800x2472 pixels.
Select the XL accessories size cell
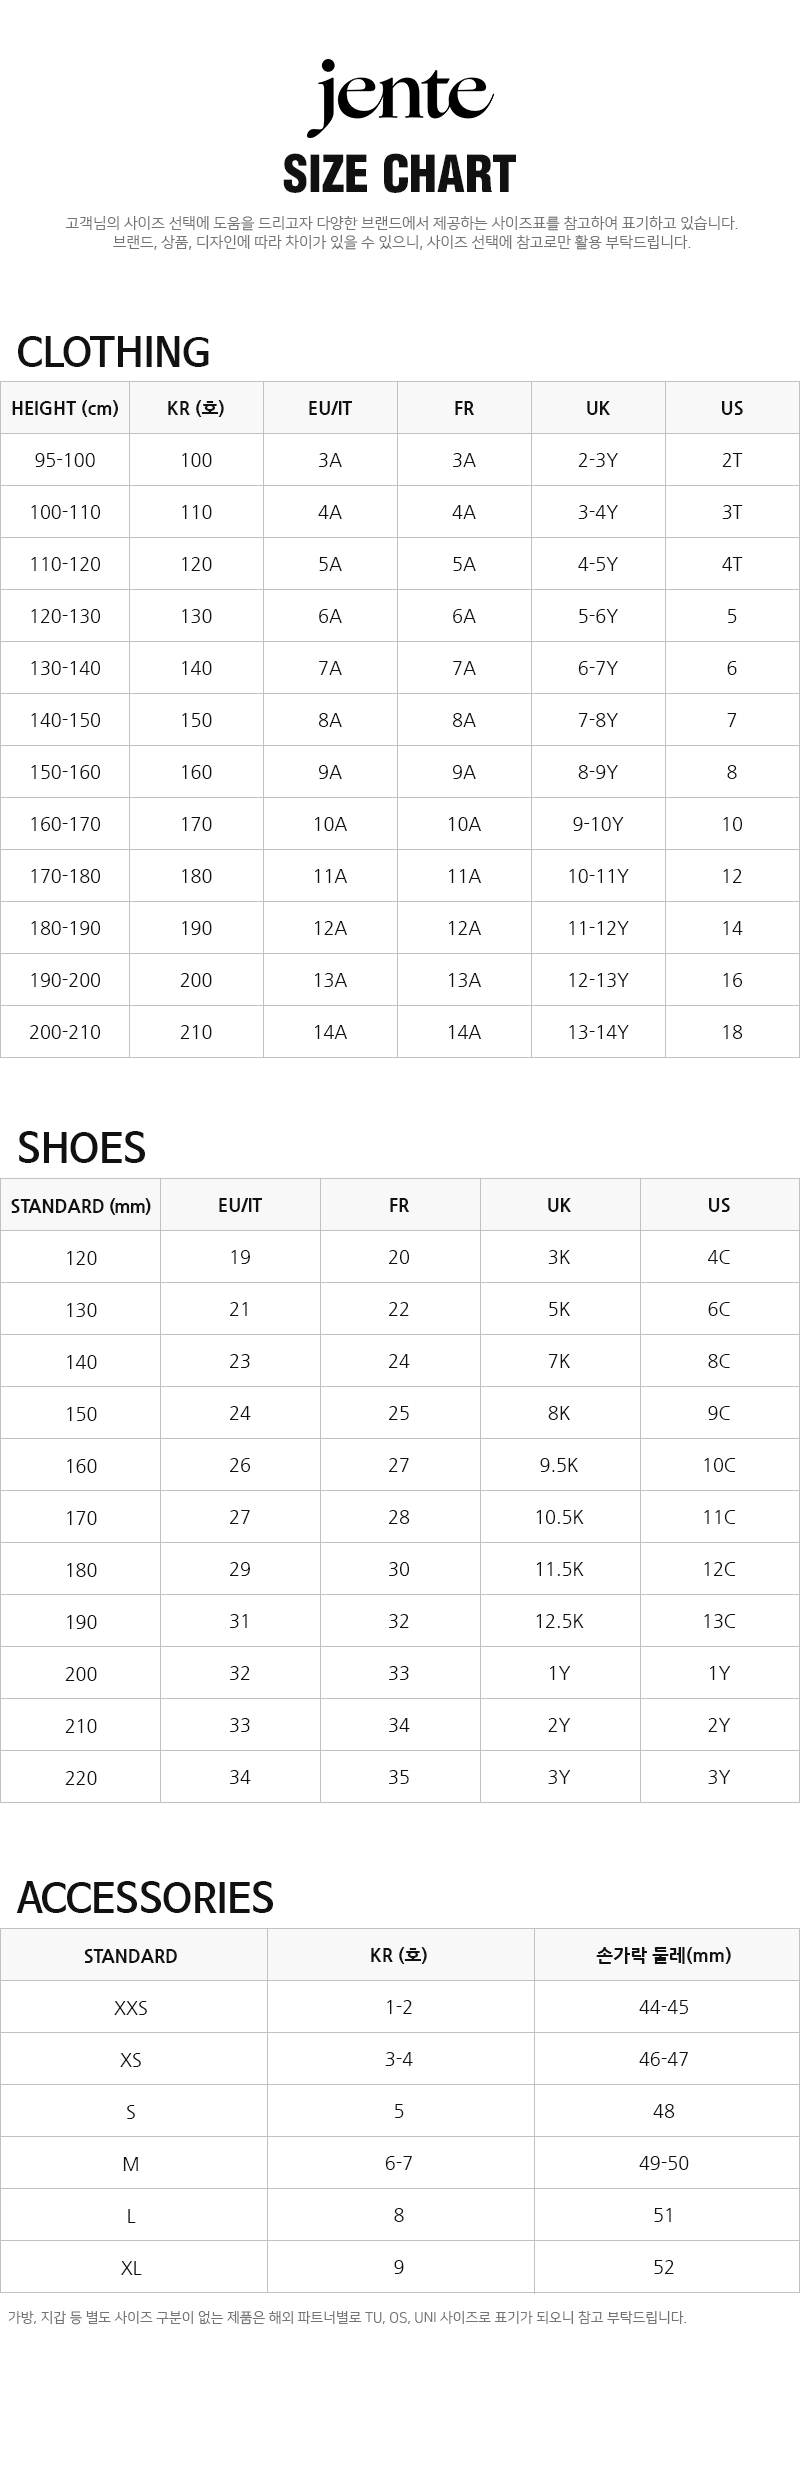coord(131,2268)
